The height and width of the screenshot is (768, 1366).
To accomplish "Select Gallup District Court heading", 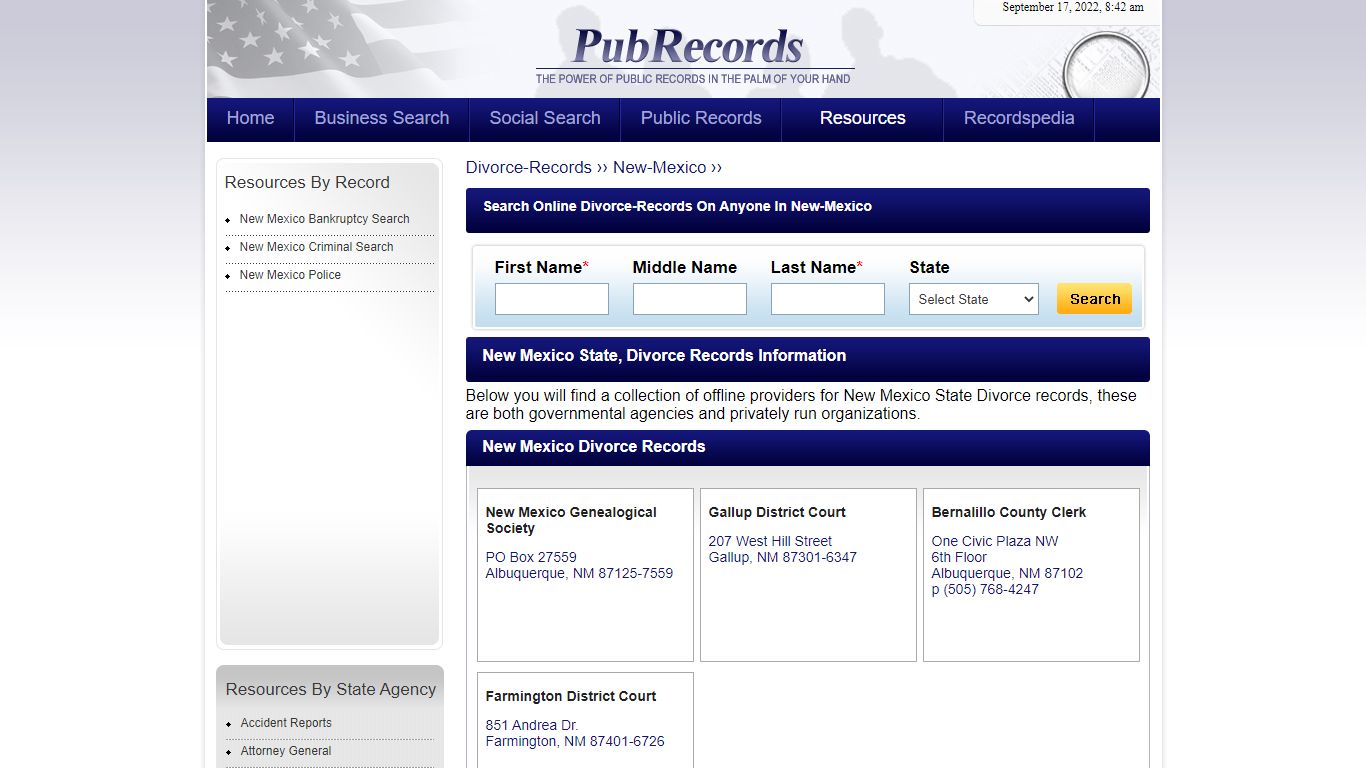I will pyautogui.click(x=777, y=512).
